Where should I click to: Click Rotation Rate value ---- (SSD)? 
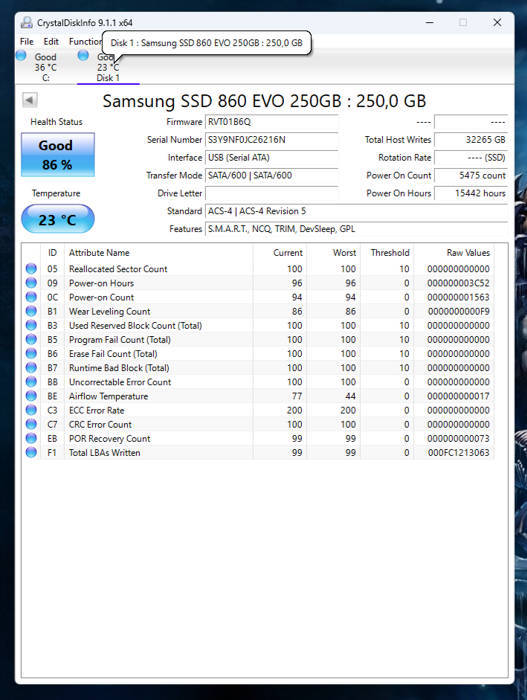(x=471, y=158)
